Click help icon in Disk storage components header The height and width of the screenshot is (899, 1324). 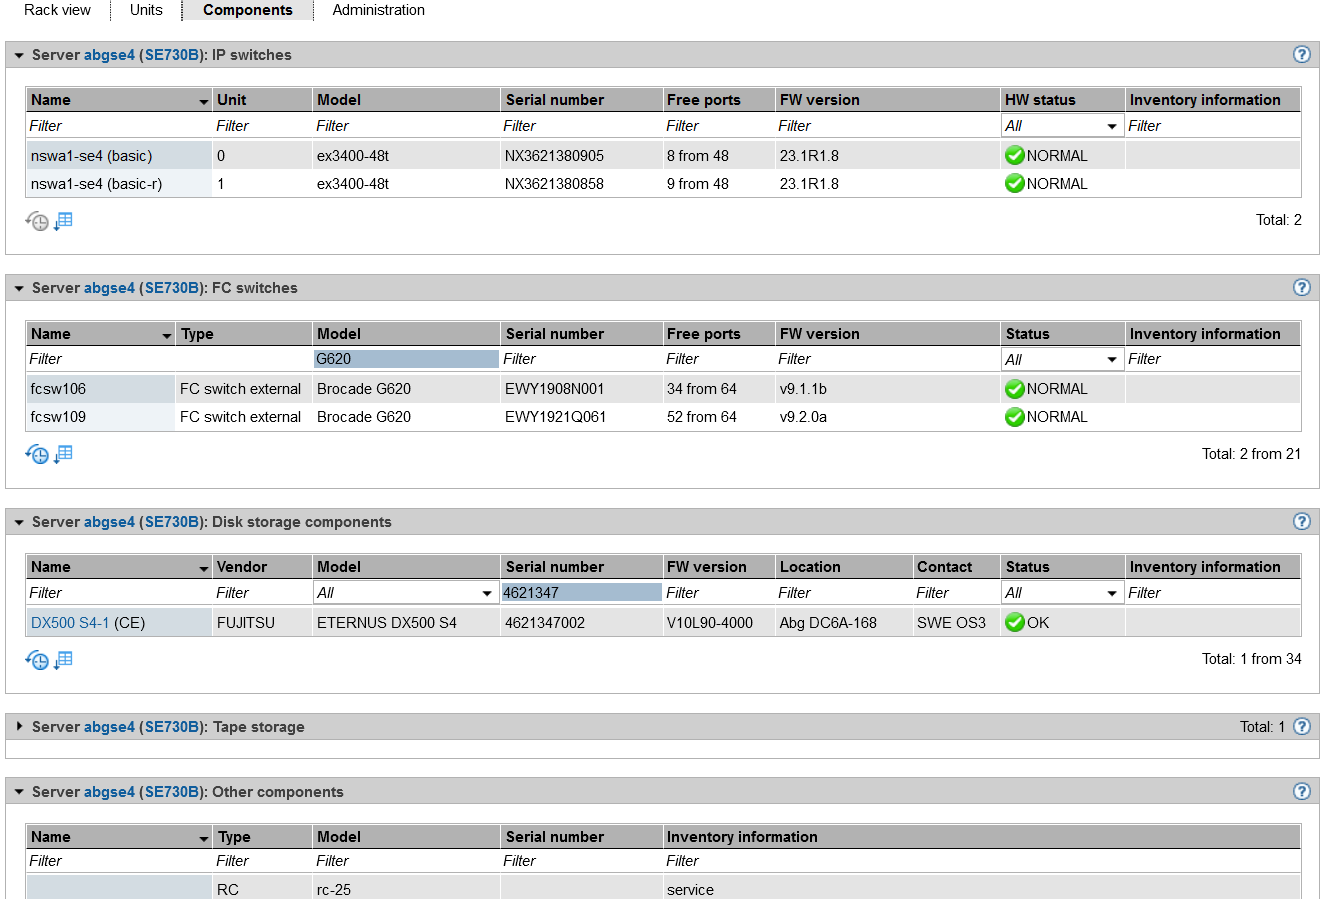pyautogui.click(x=1301, y=521)
